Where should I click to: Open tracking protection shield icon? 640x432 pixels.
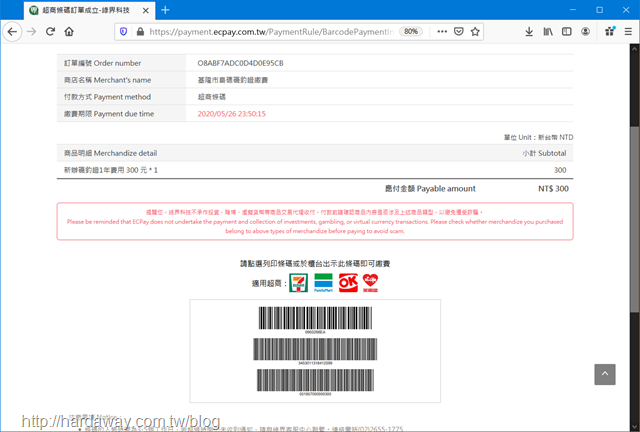(x=124, y=31)
